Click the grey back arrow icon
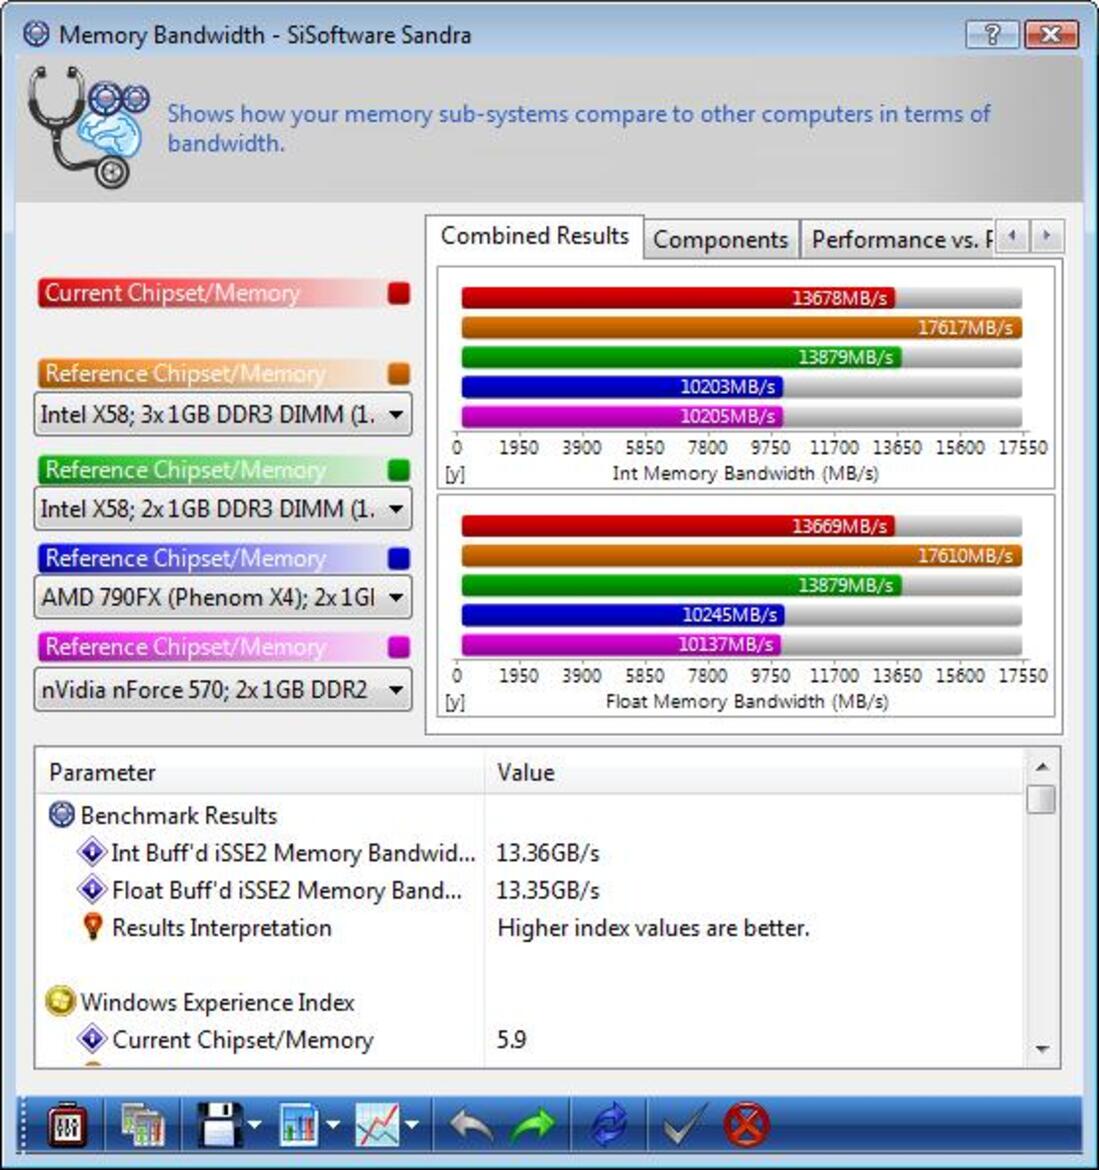 [470, 1125]
